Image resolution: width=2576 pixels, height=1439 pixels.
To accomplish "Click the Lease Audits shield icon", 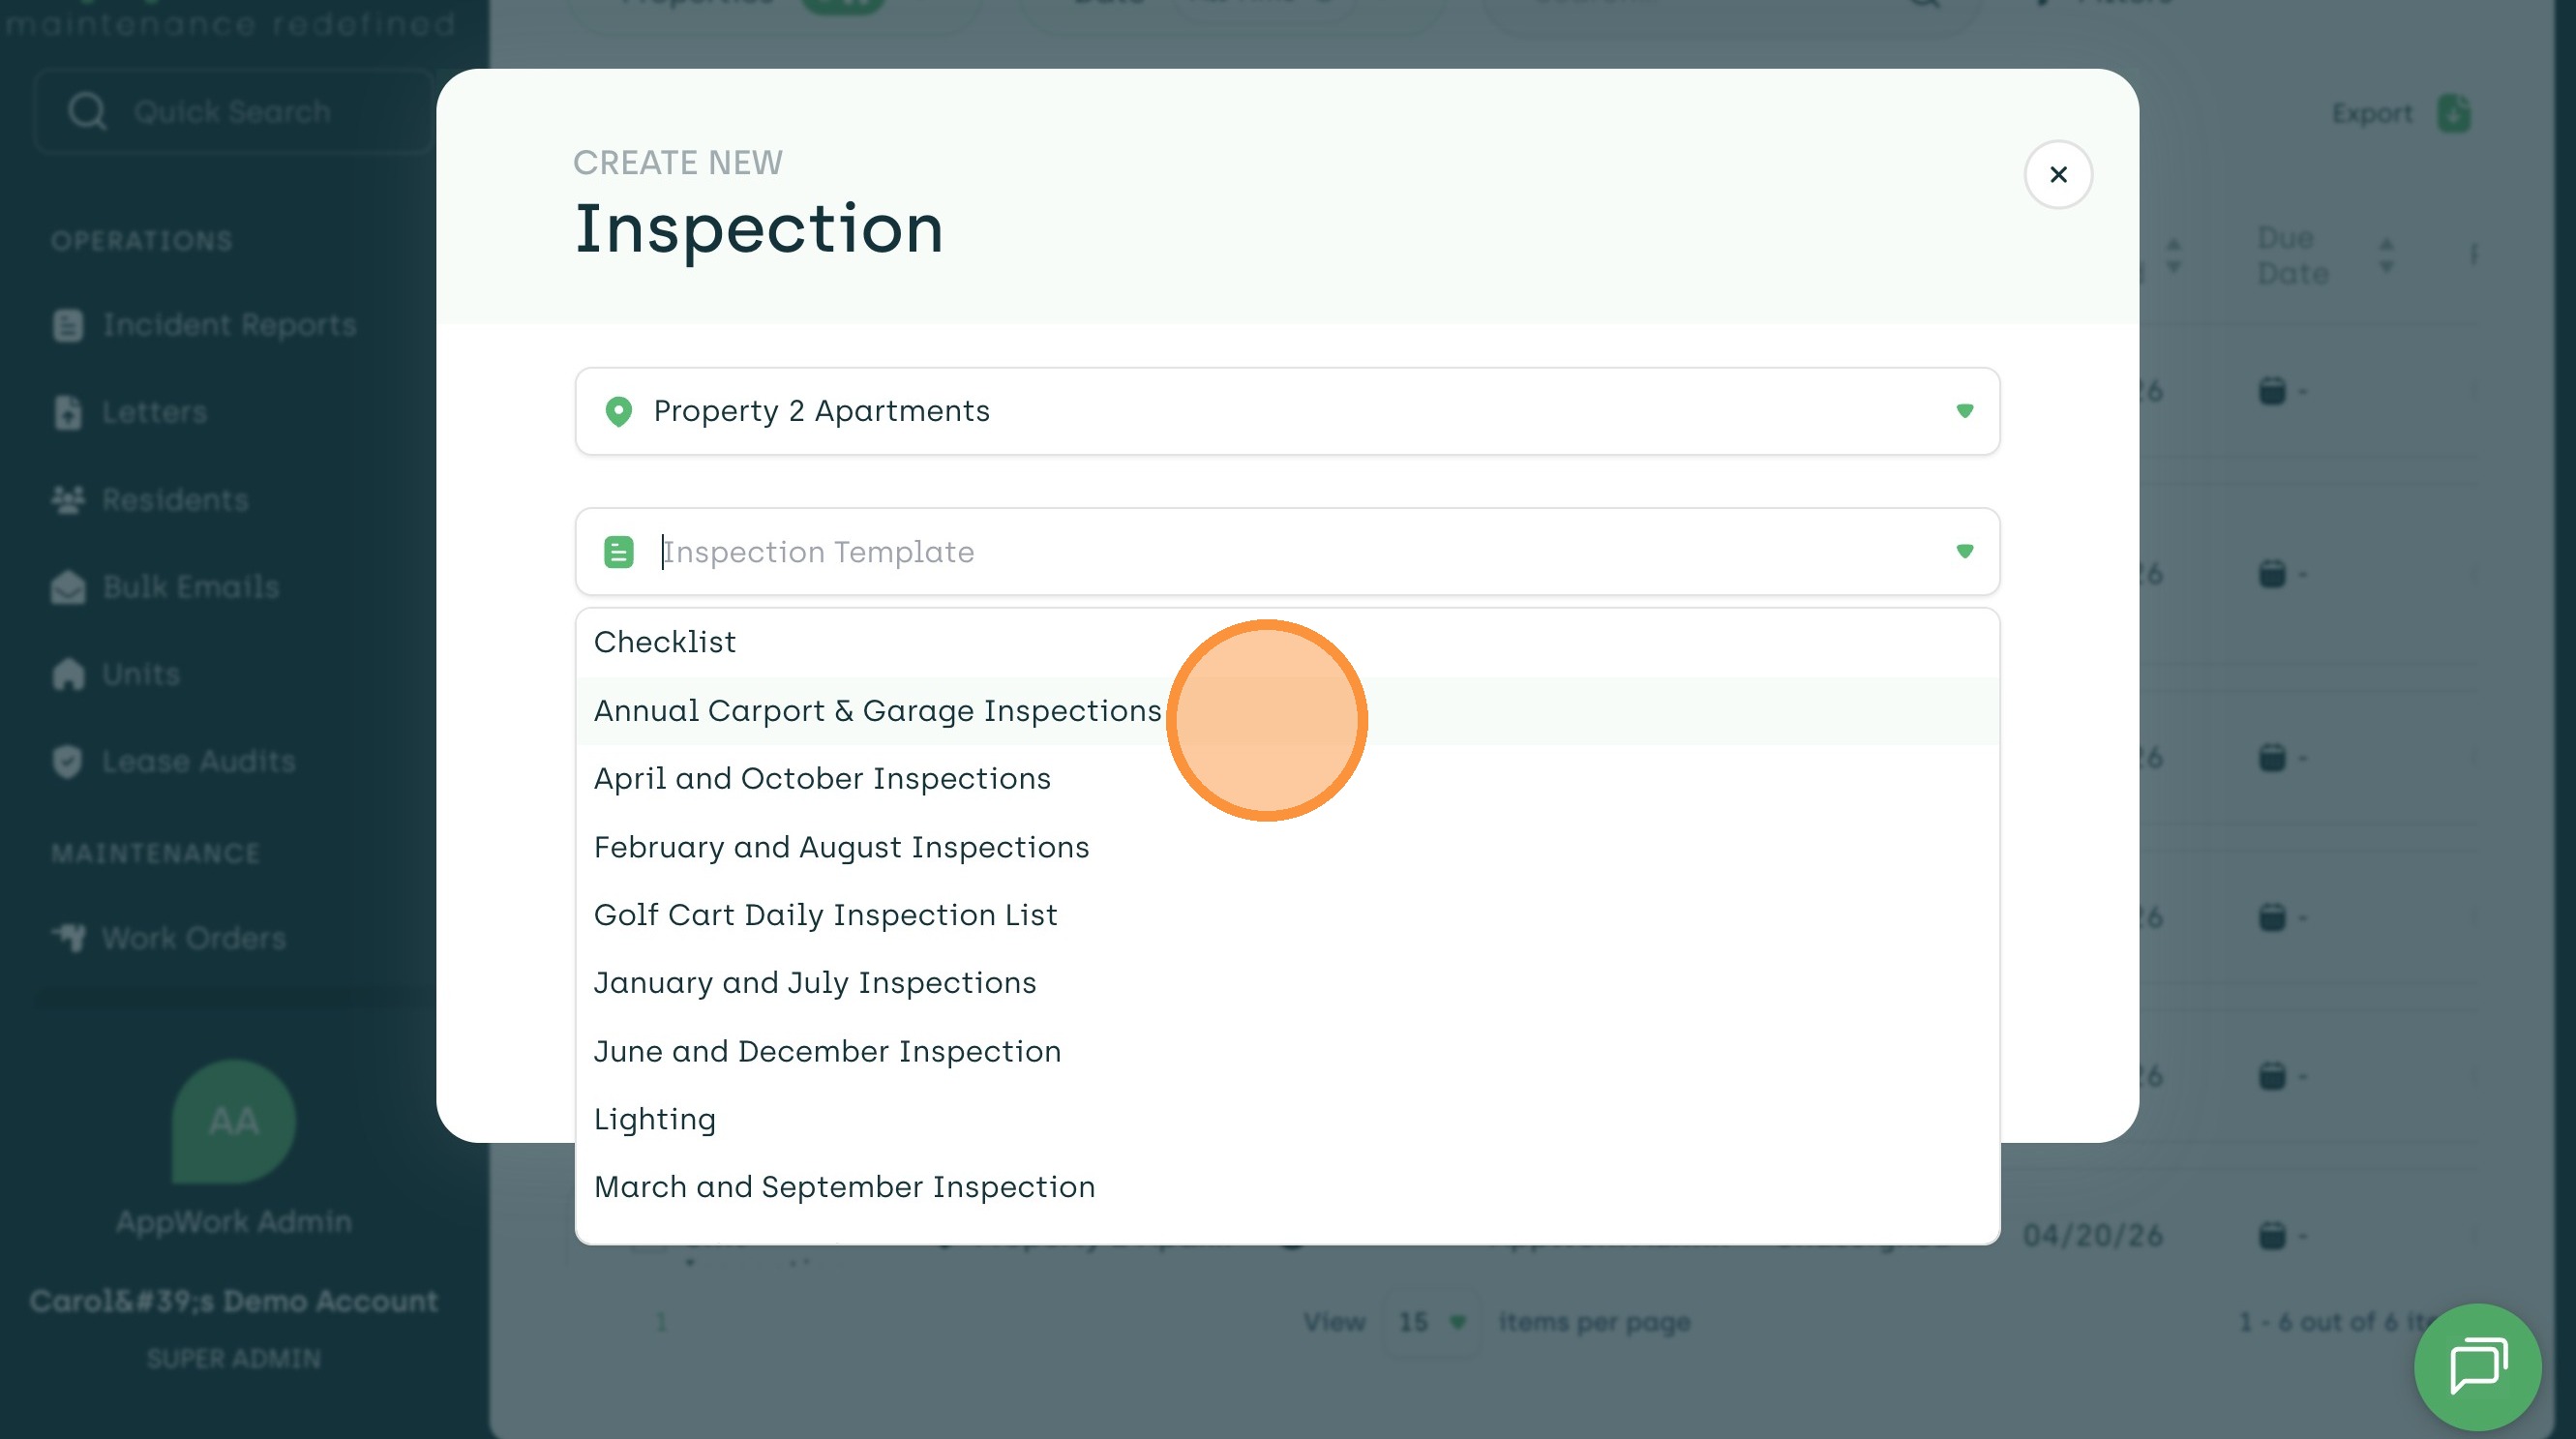I will click(x=68, y=762).
